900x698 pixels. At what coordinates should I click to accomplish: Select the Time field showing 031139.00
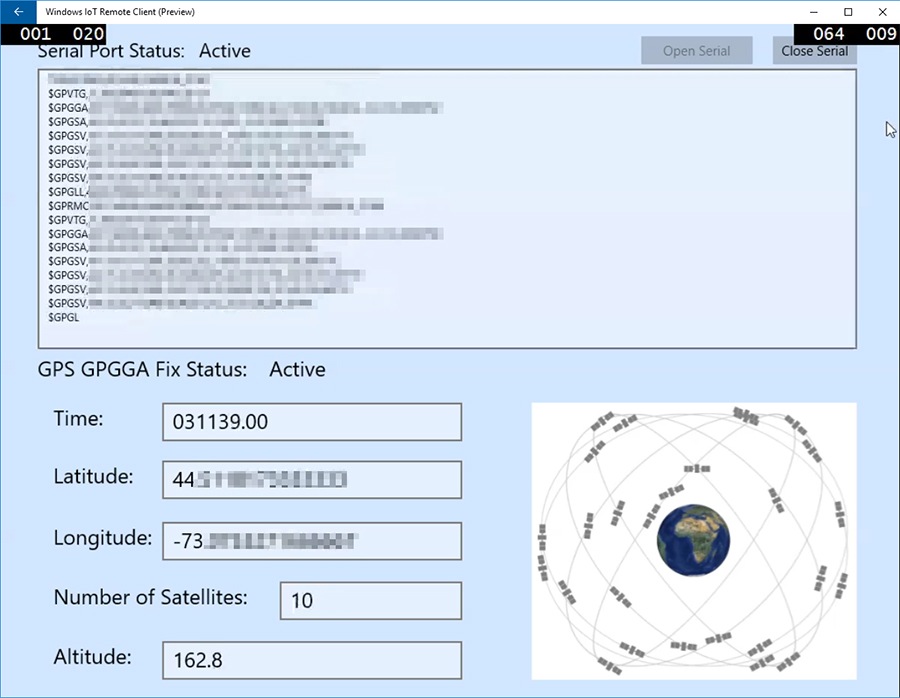pyautogui.click(x=312, y=422)
